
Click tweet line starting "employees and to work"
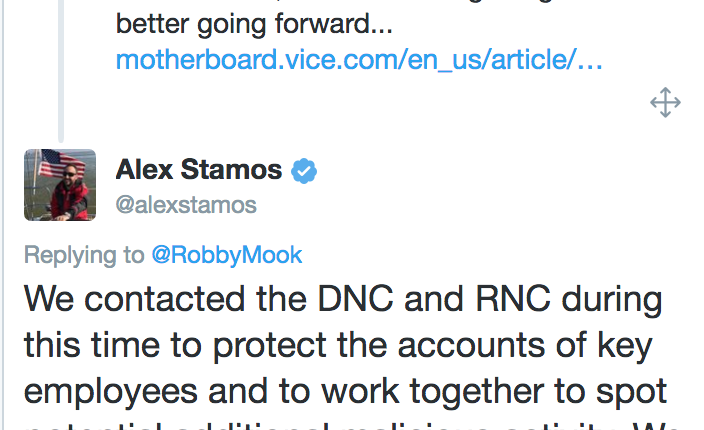coord(345,391)
